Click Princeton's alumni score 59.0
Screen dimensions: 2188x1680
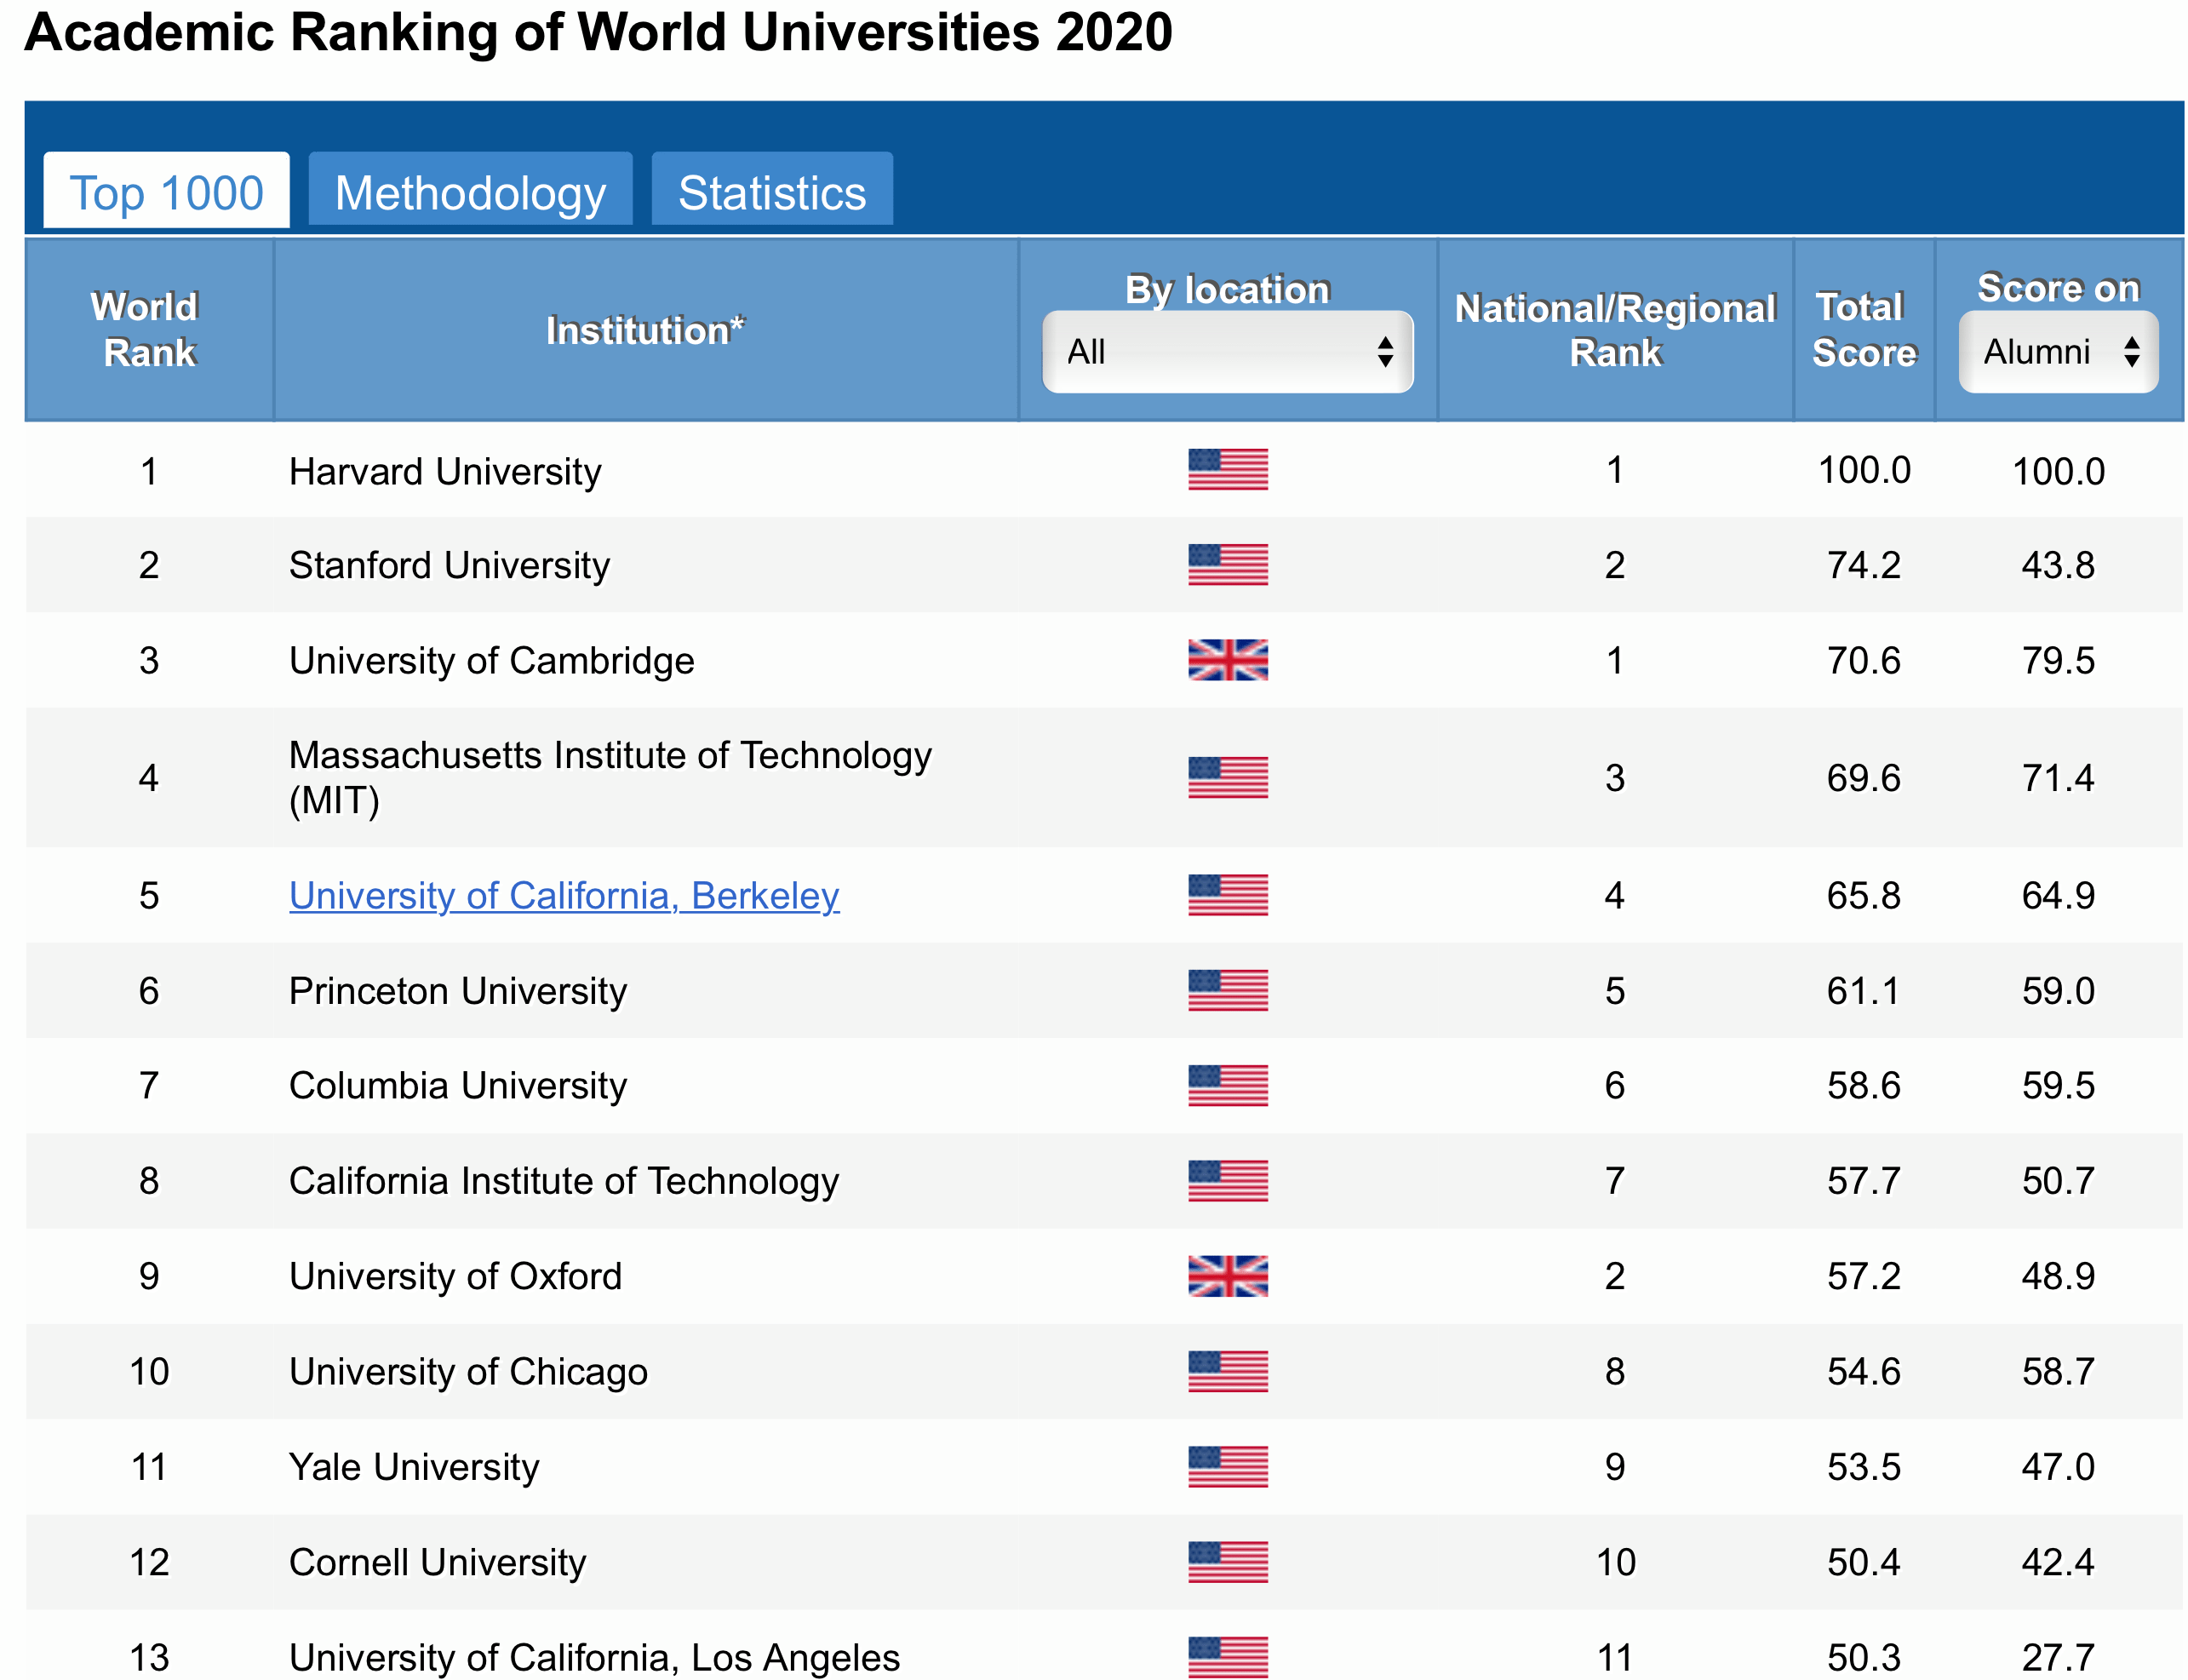[x=2058, y=991]
